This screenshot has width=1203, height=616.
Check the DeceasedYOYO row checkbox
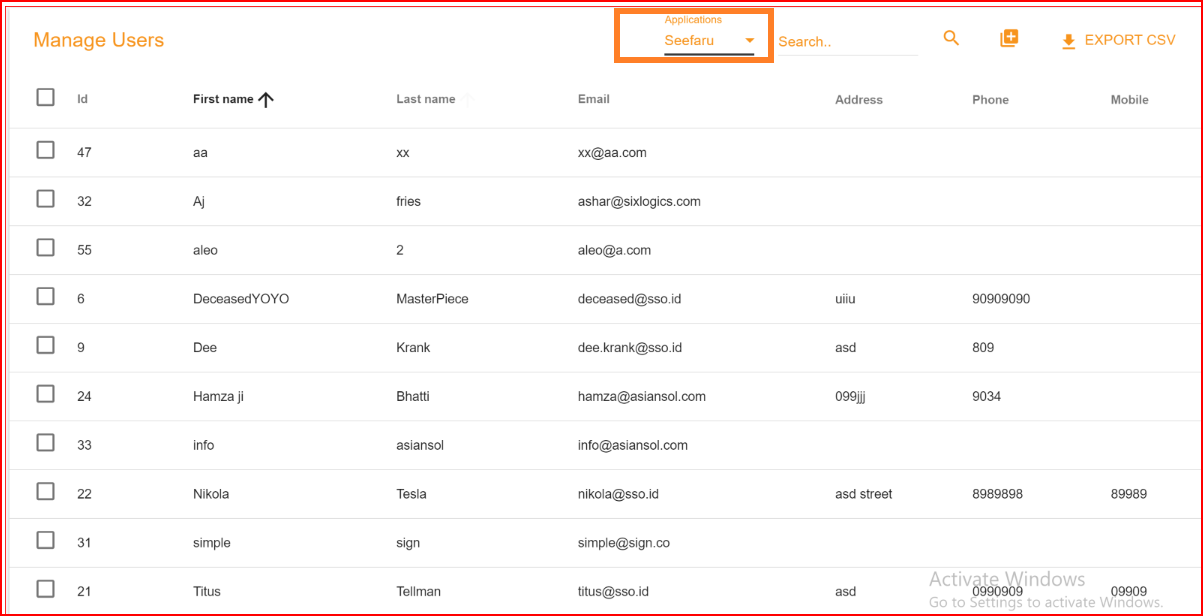pos(45,296)
